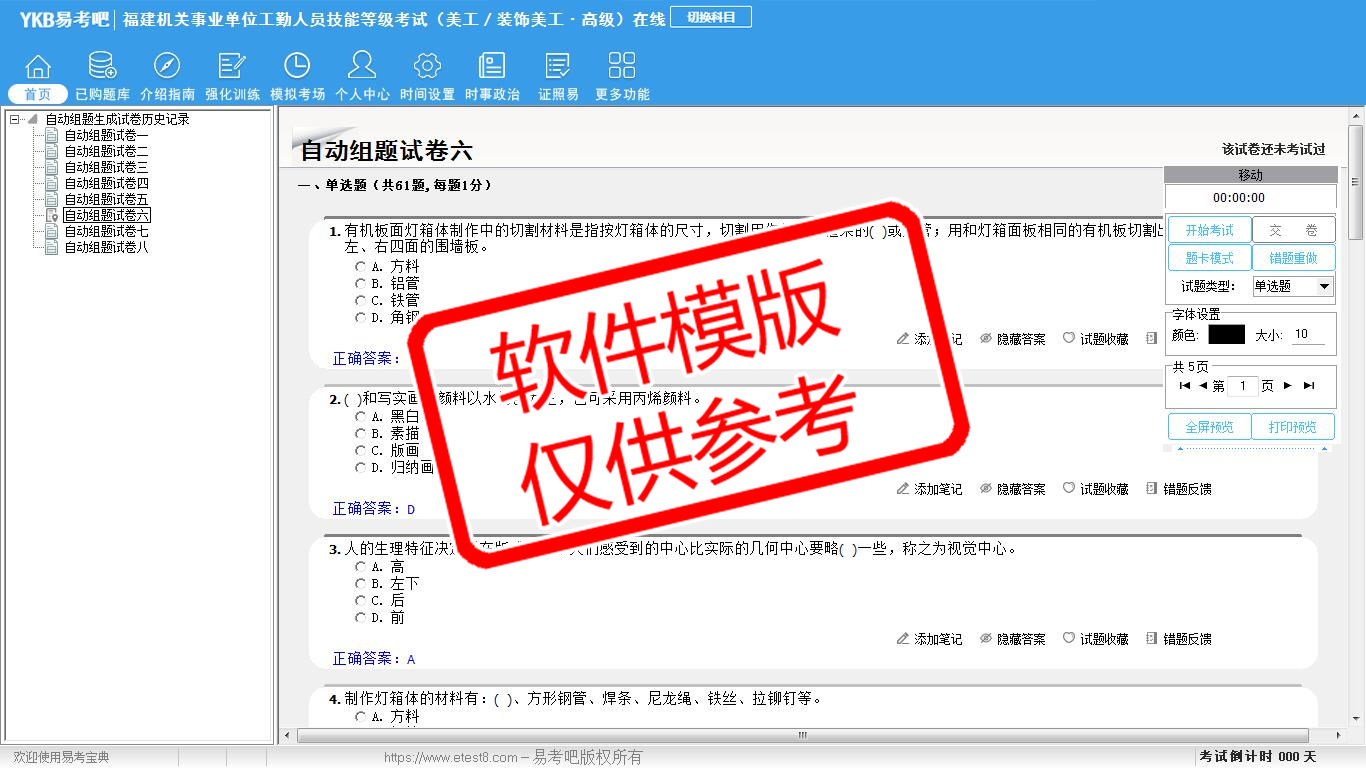Click the 错题重做 button

(x=1293, y=258)
